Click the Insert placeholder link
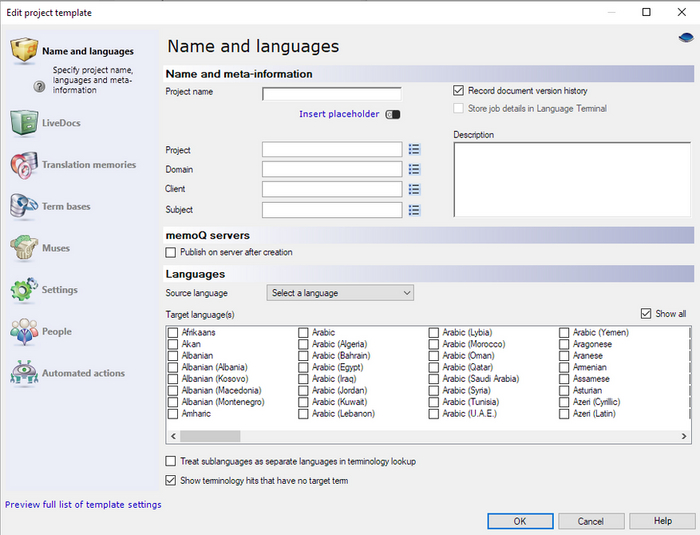Viewport: 700px width, 535px height. (339, 114)
